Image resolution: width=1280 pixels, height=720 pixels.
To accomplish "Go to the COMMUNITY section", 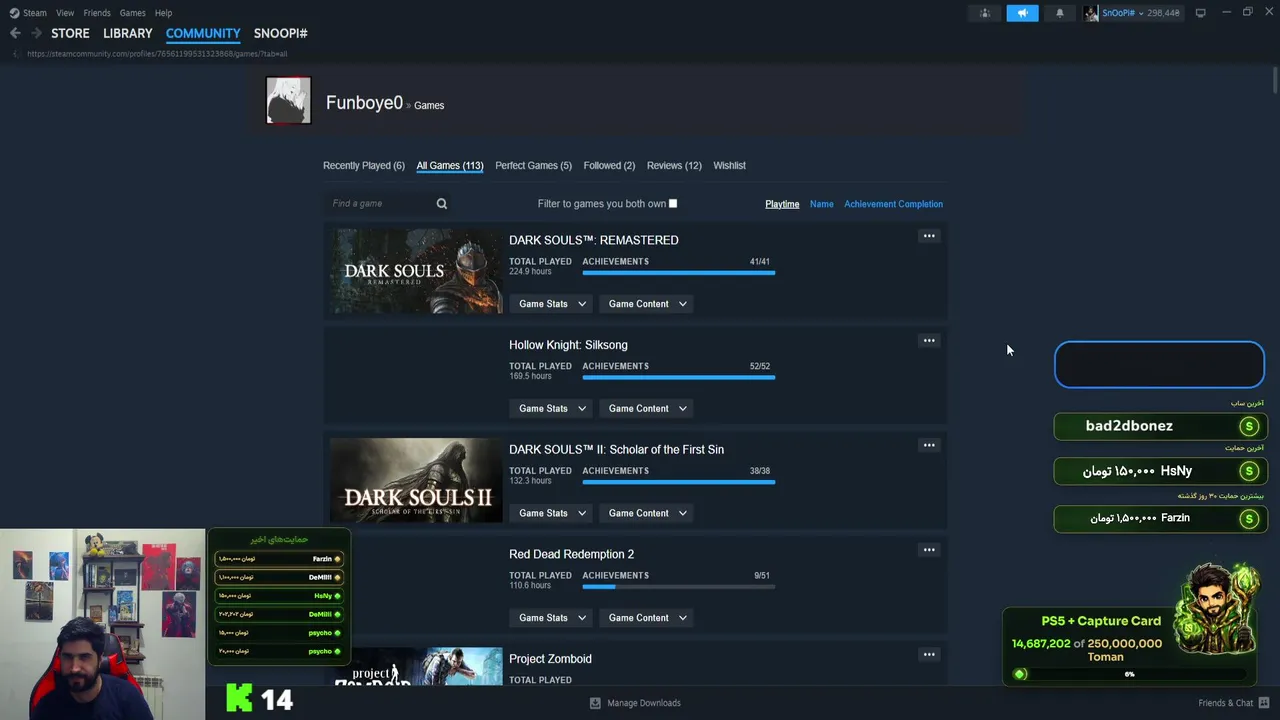I will point(203,33).
